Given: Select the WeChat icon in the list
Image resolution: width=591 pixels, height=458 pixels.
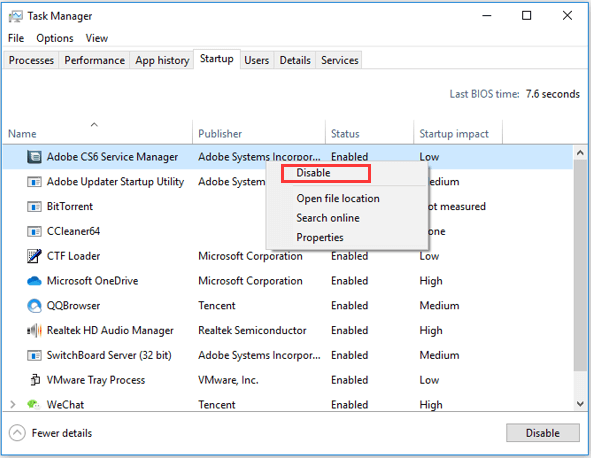Looking at the screenshot, I should point(34,404).
